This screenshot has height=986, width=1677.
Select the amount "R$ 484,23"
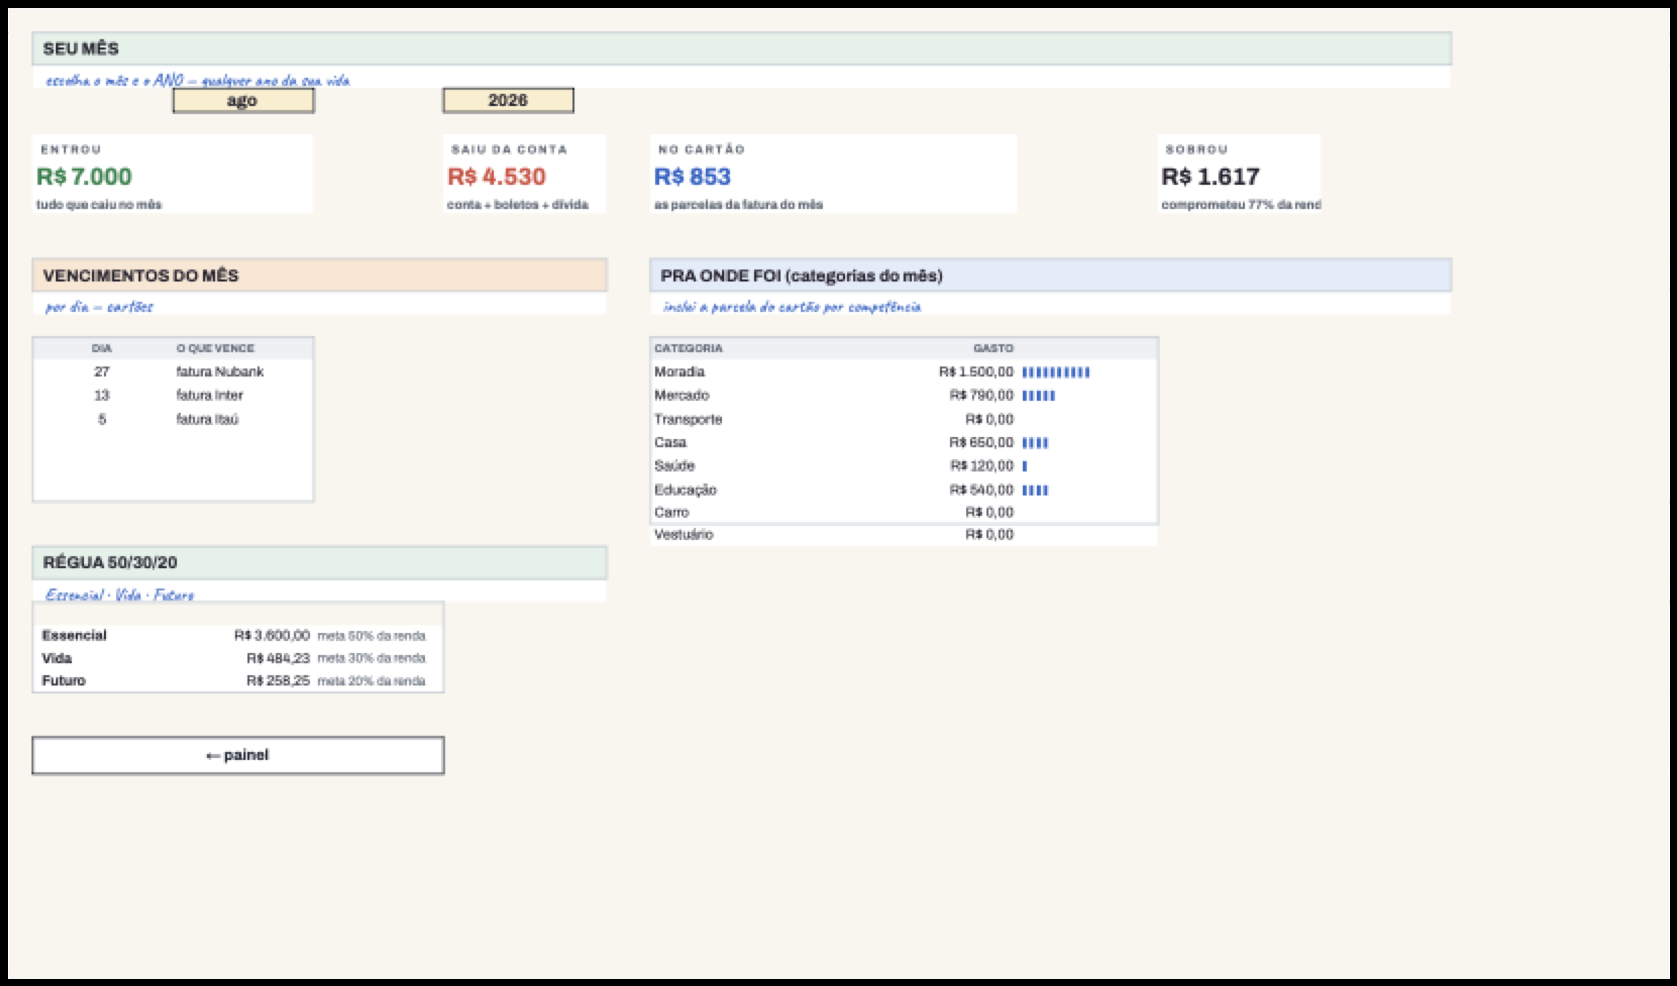pos(278,658)
